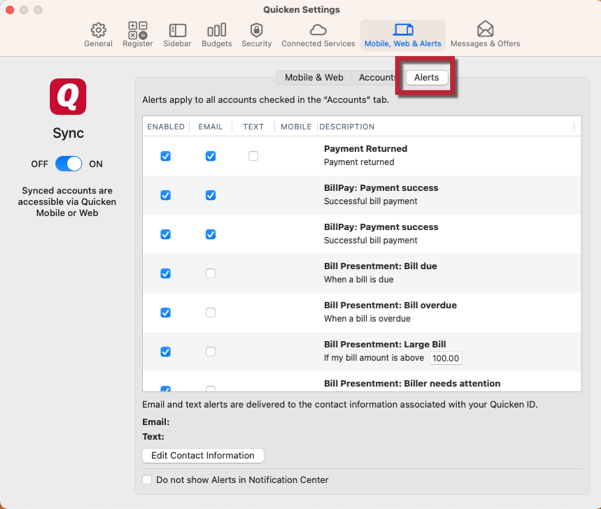
Task: Click the ENABLED column header
Action: 166,127
